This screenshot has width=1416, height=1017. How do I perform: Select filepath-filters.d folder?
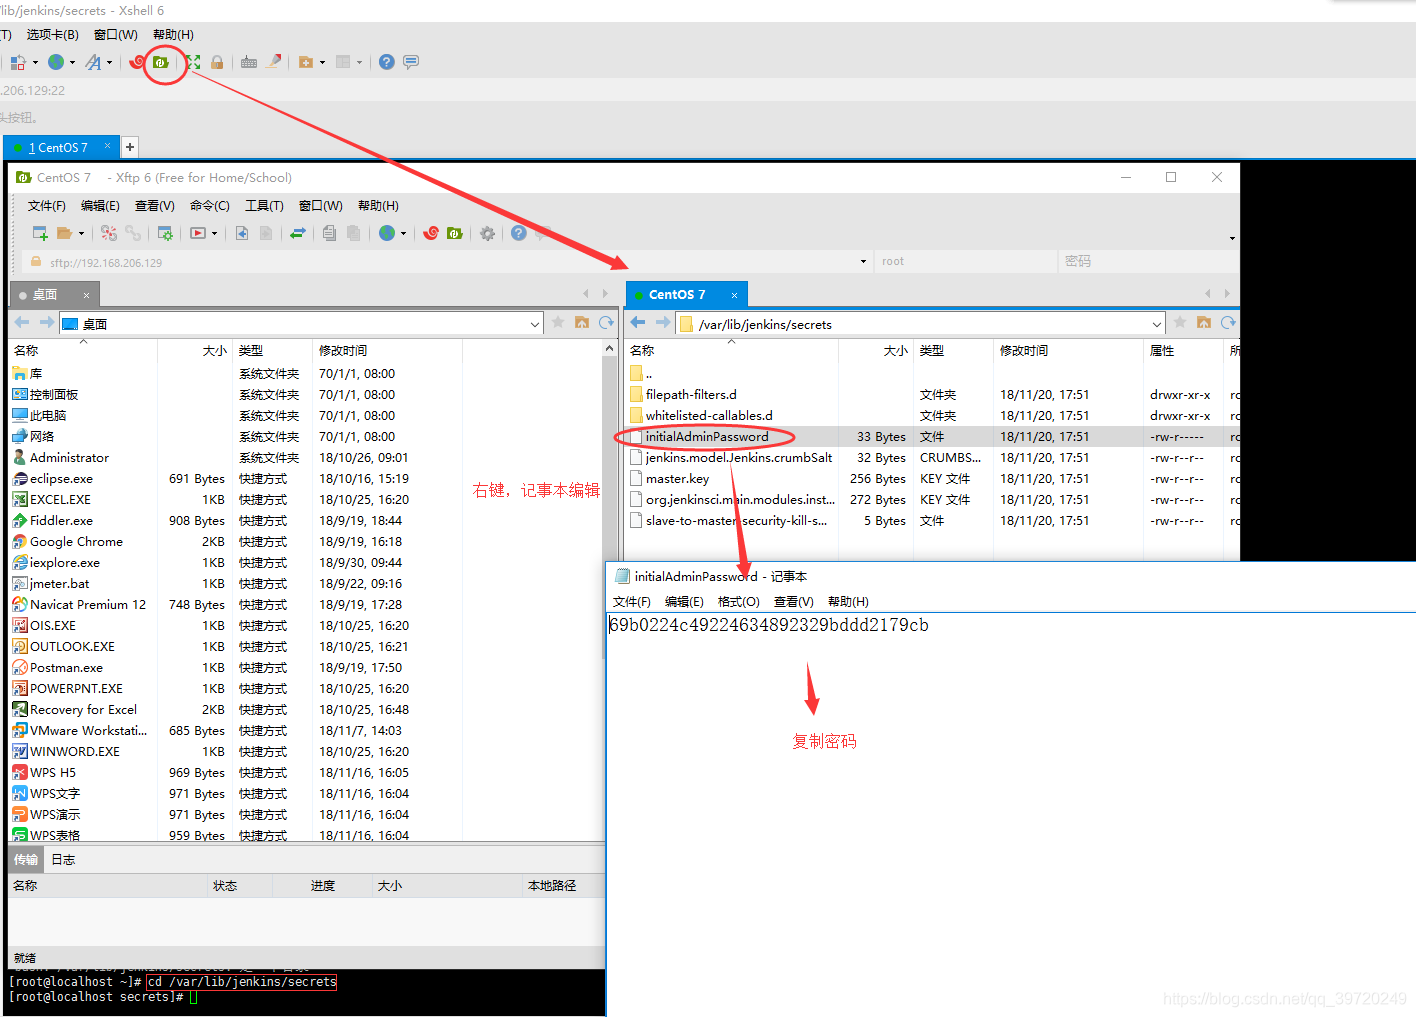691,395
